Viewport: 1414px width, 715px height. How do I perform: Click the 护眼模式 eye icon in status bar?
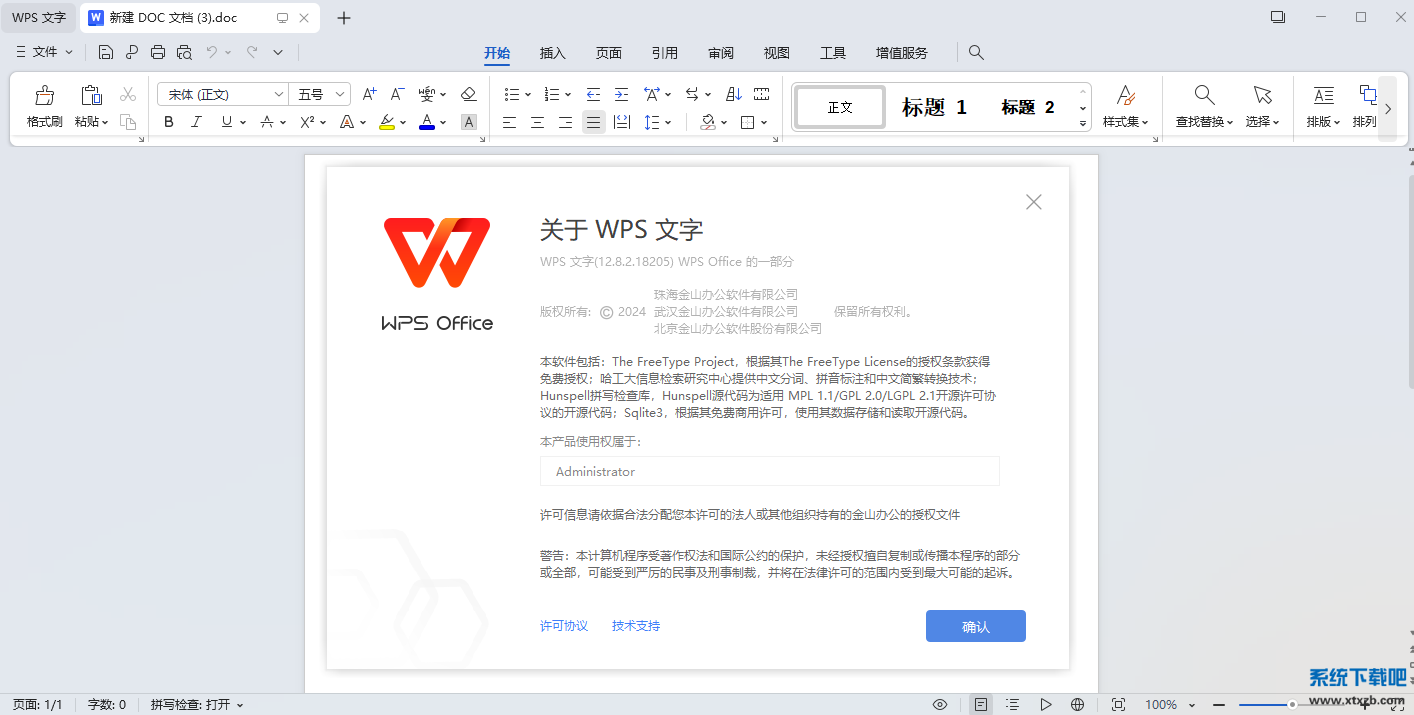(939, 704)
